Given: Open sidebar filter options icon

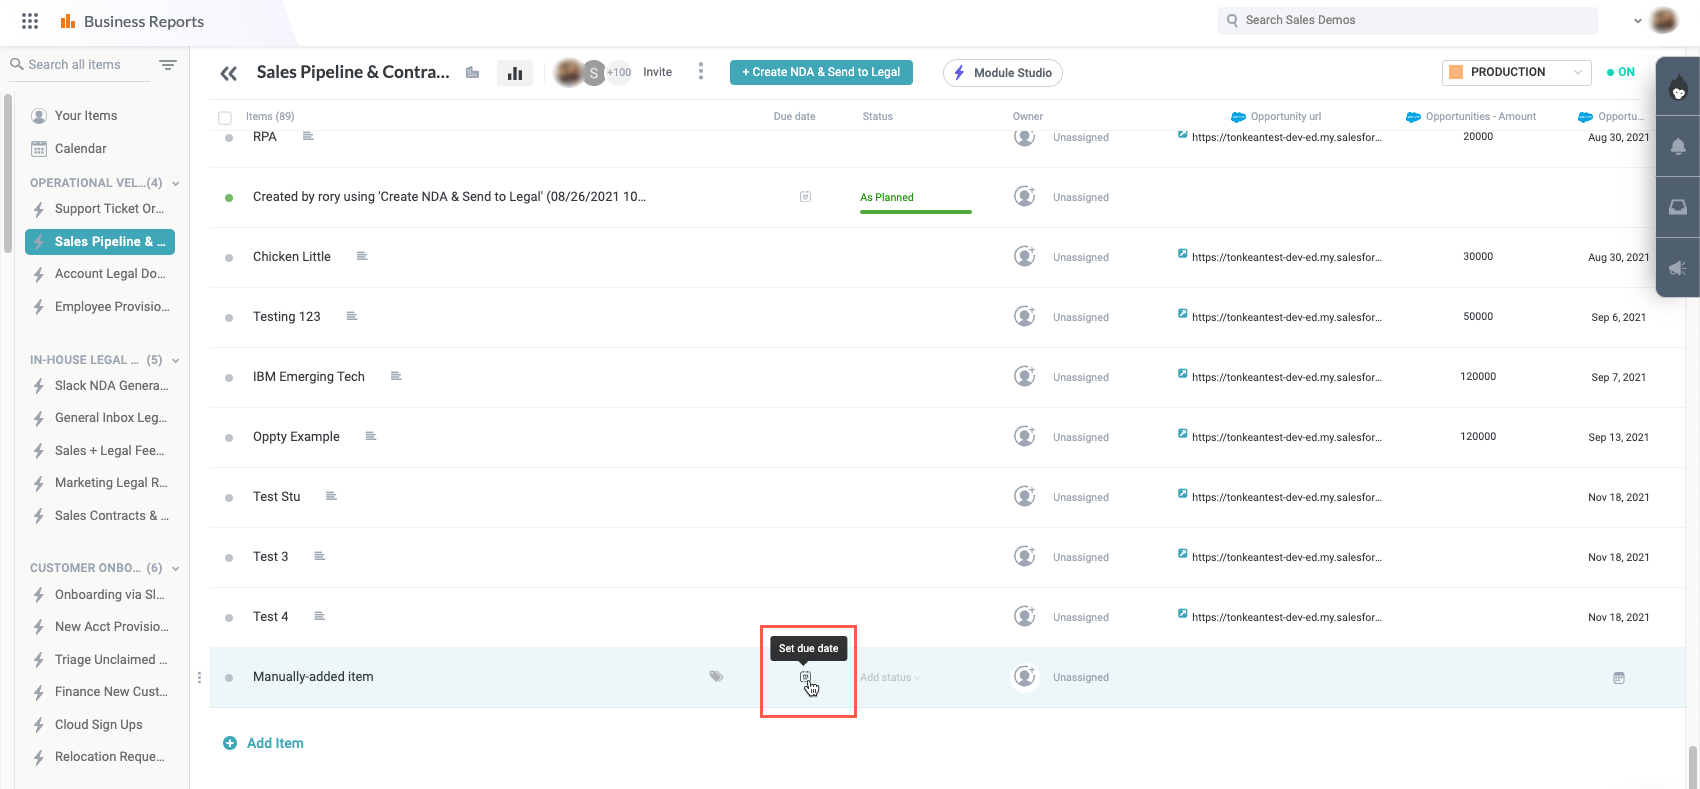Looking at the screenshot, I should point(168,65).
